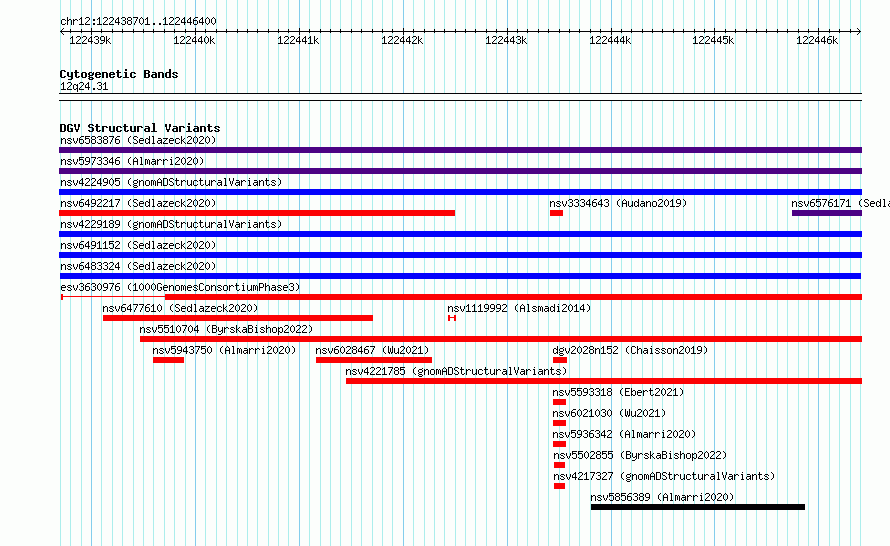890x546 pixels.
Task: Click the 122443k ruler tick label
Action: pyautogui.click(x=506, y=40)
